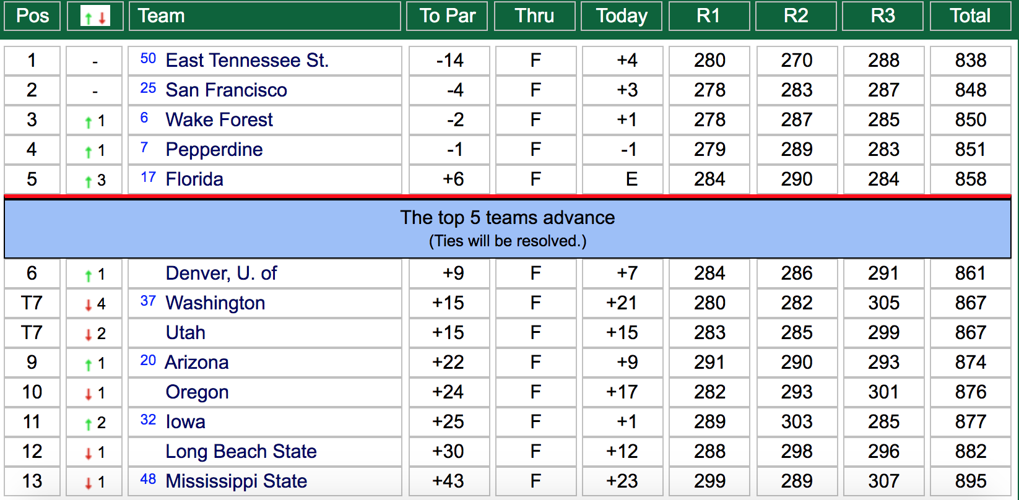Click the red down arrow in Mississippi State's row
This screenshot has width=1019, height=500.
point(88,484)
